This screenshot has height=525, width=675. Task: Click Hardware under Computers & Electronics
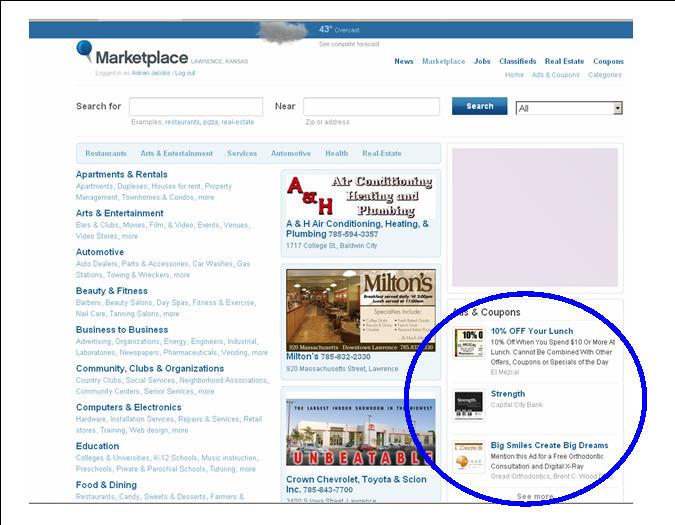click(90, 419)
